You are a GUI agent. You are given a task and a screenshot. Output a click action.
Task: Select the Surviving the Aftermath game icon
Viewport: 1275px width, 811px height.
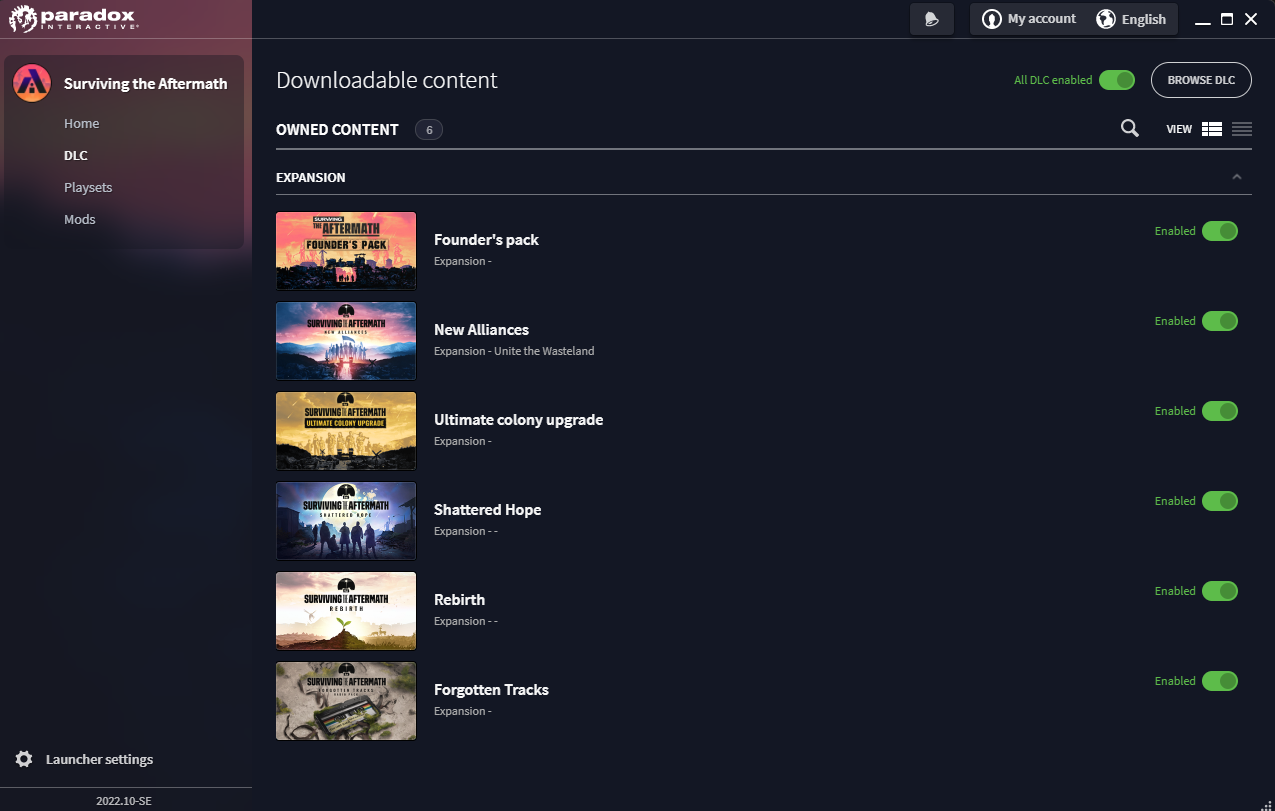point(31,83)
